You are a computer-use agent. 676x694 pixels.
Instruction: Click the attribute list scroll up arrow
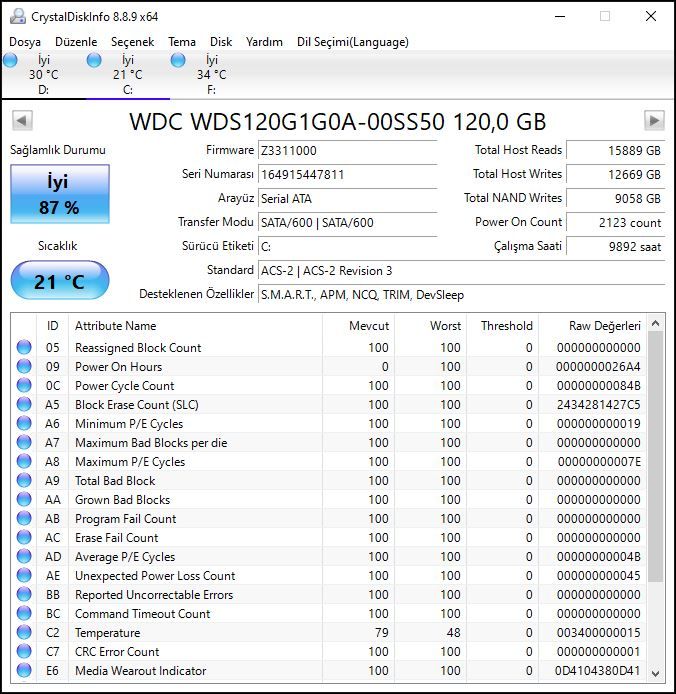(x=656, y=324)
